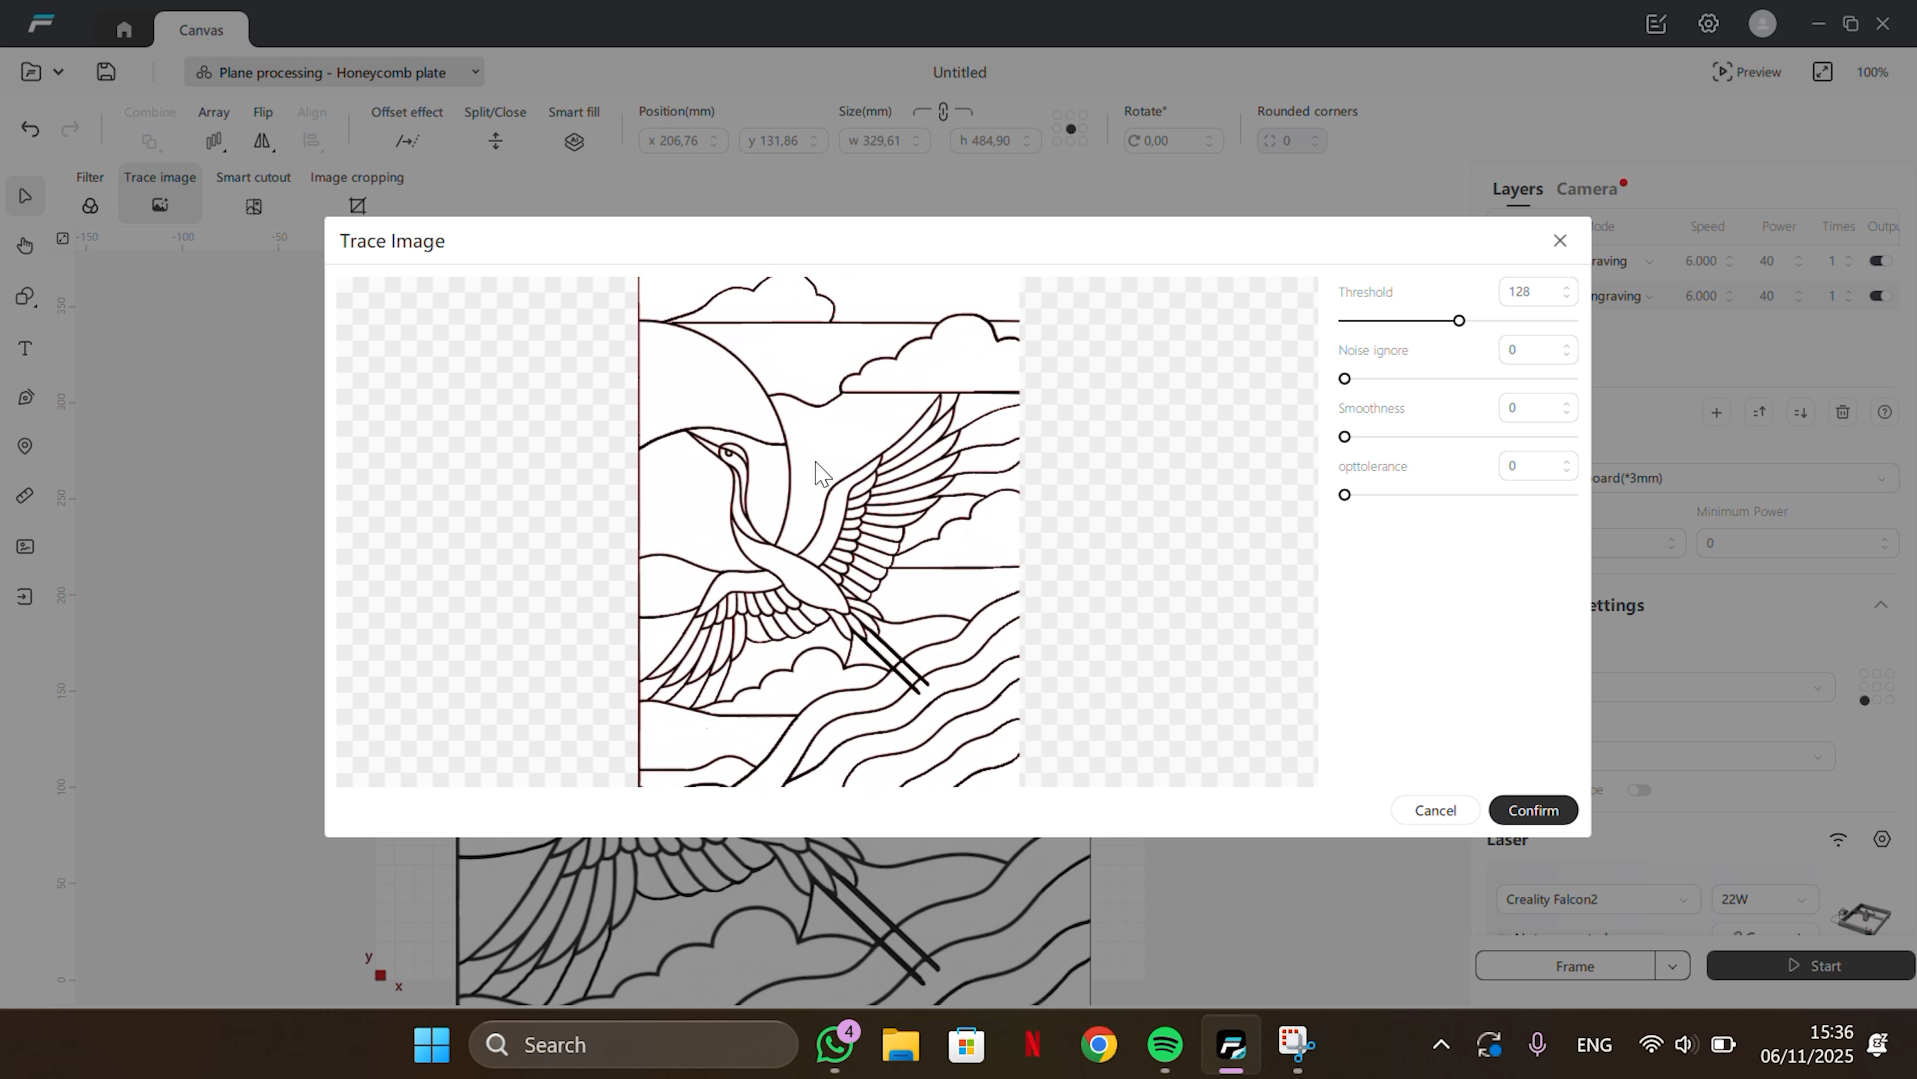Switch to the Camera tab
The width and height of the screenshot is (1917, 1079).
[1586, 189]
